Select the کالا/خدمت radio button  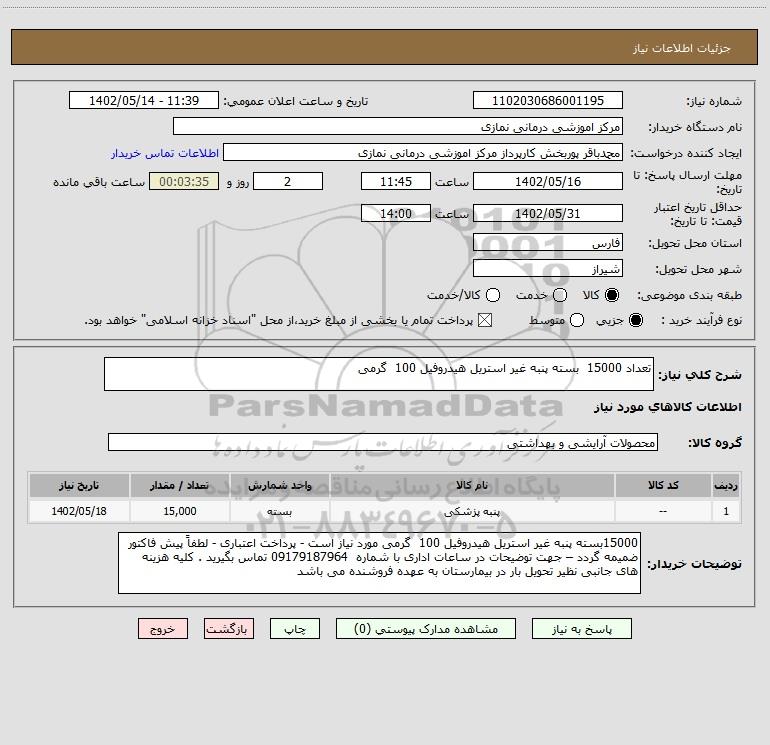click(493, 295)
